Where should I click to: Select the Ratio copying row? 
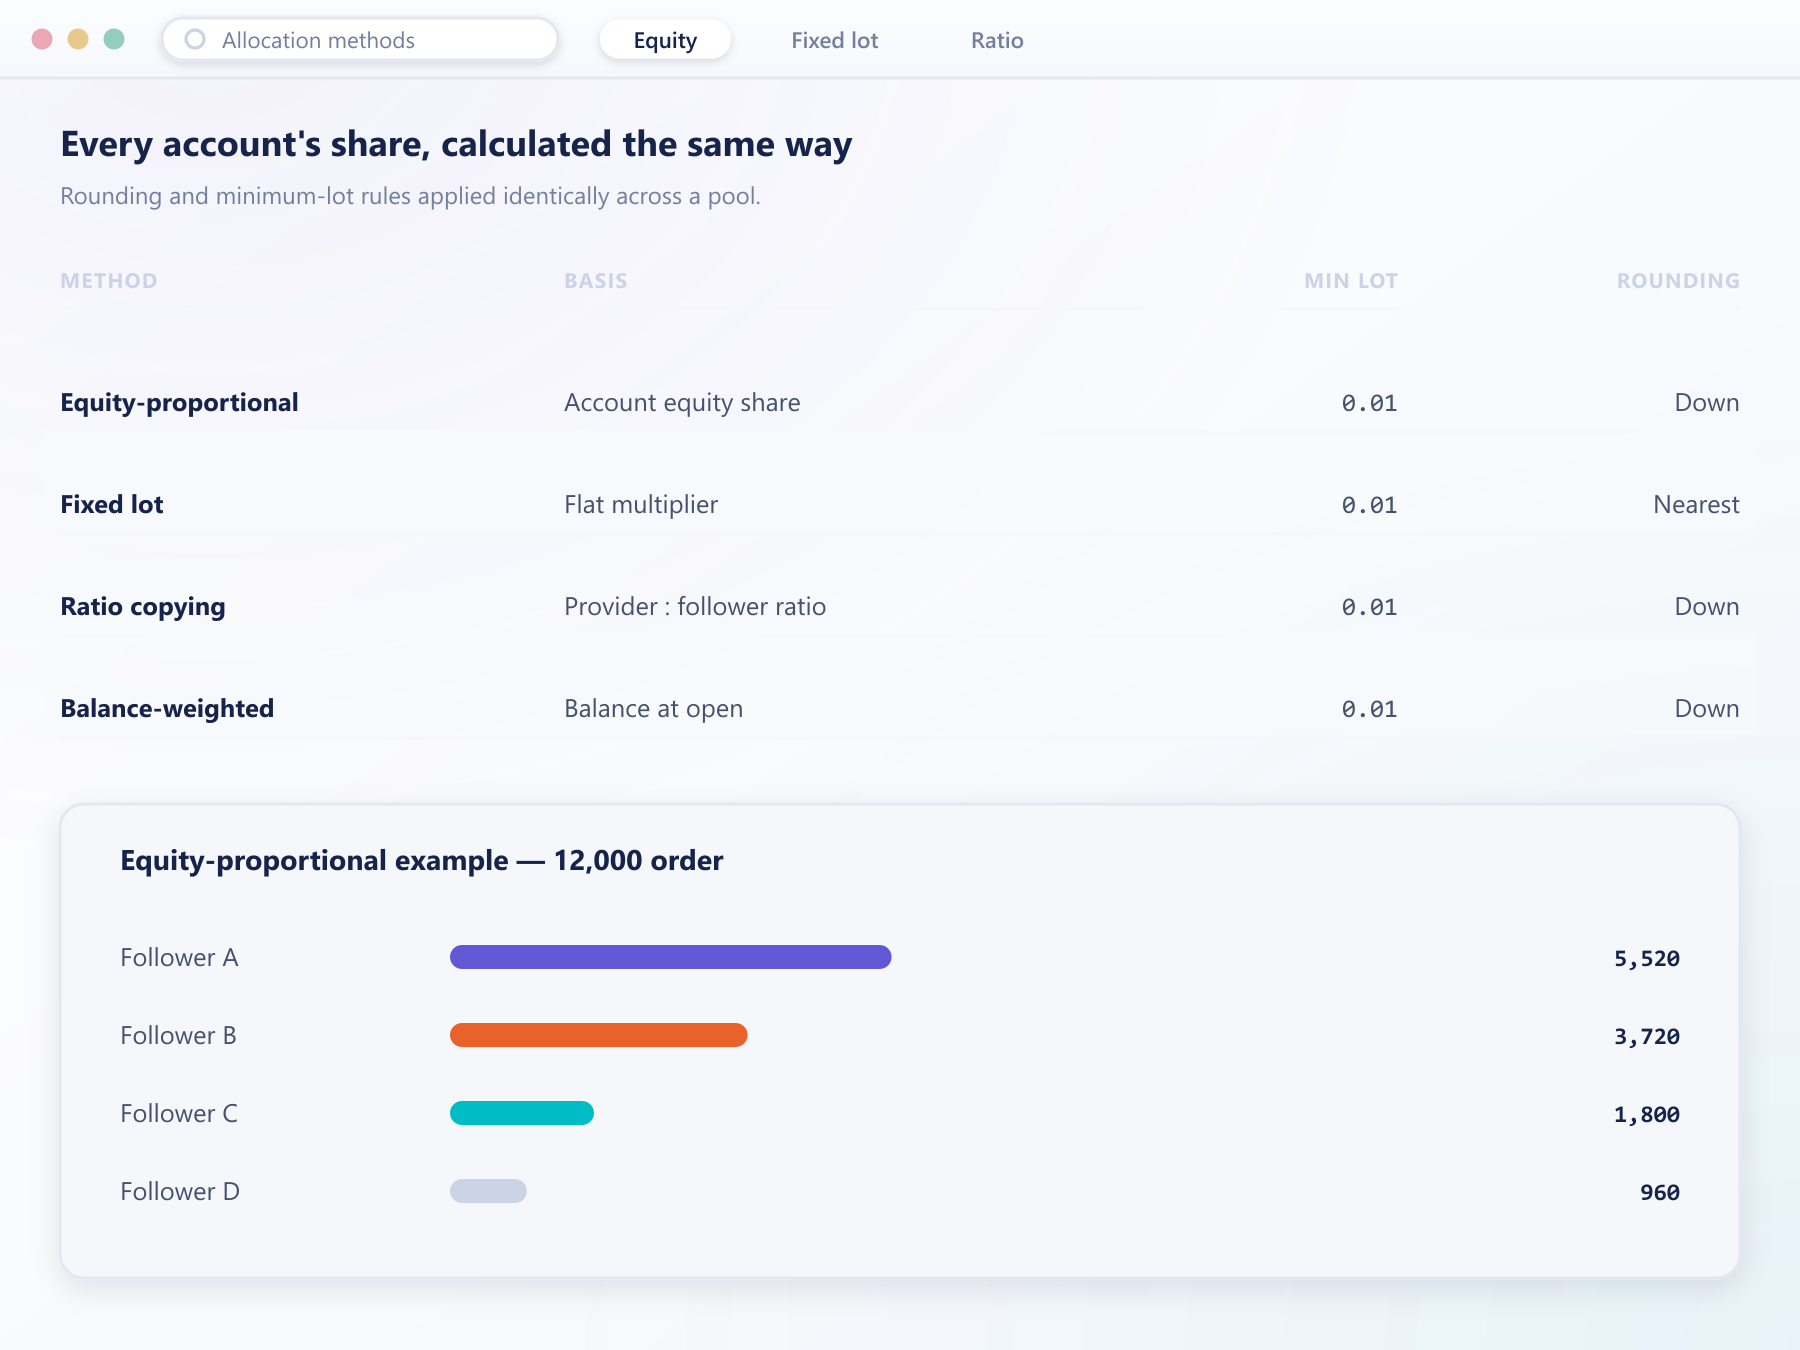click(x=900, y=606)
